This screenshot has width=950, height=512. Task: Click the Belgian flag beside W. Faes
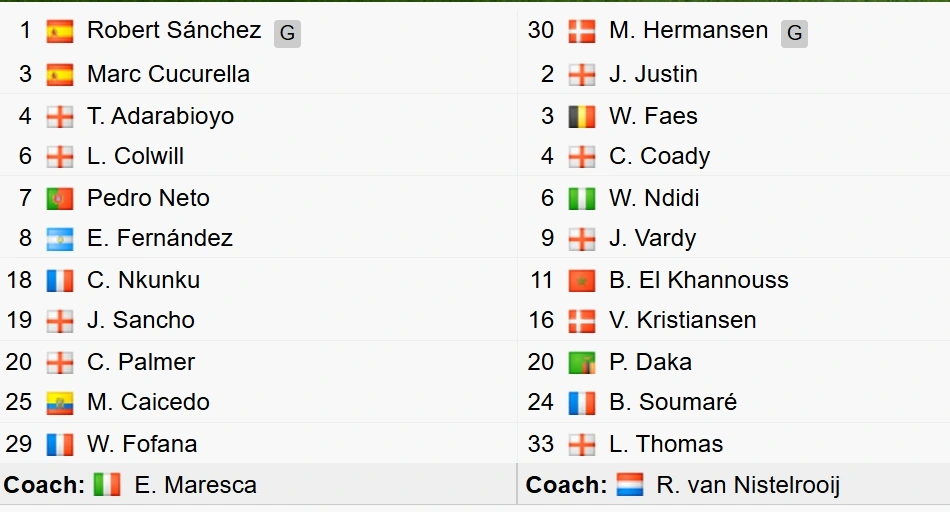pos(582,116)
